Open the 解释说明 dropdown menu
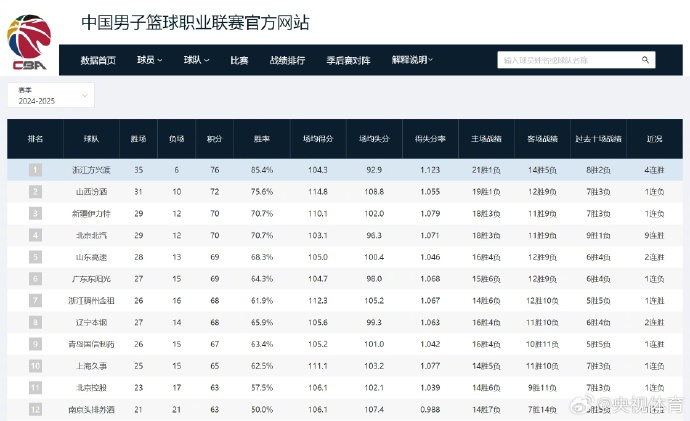Image resolution: width=690 pixels, height=421 pixels. [x=411, y=60]
